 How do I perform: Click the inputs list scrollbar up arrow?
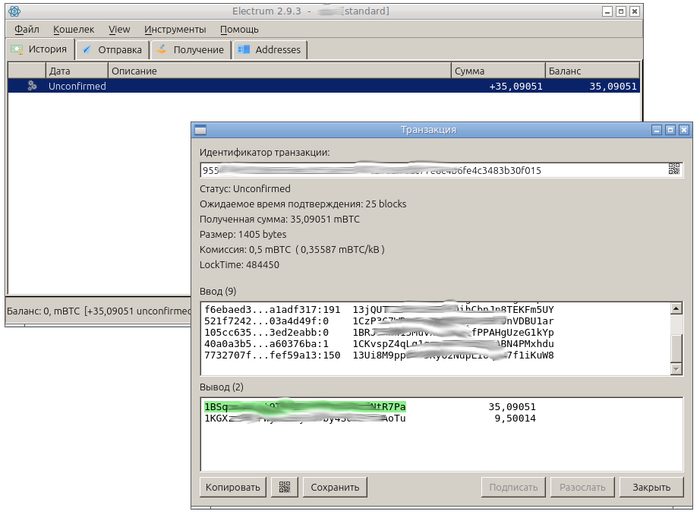tap(676, 309)
